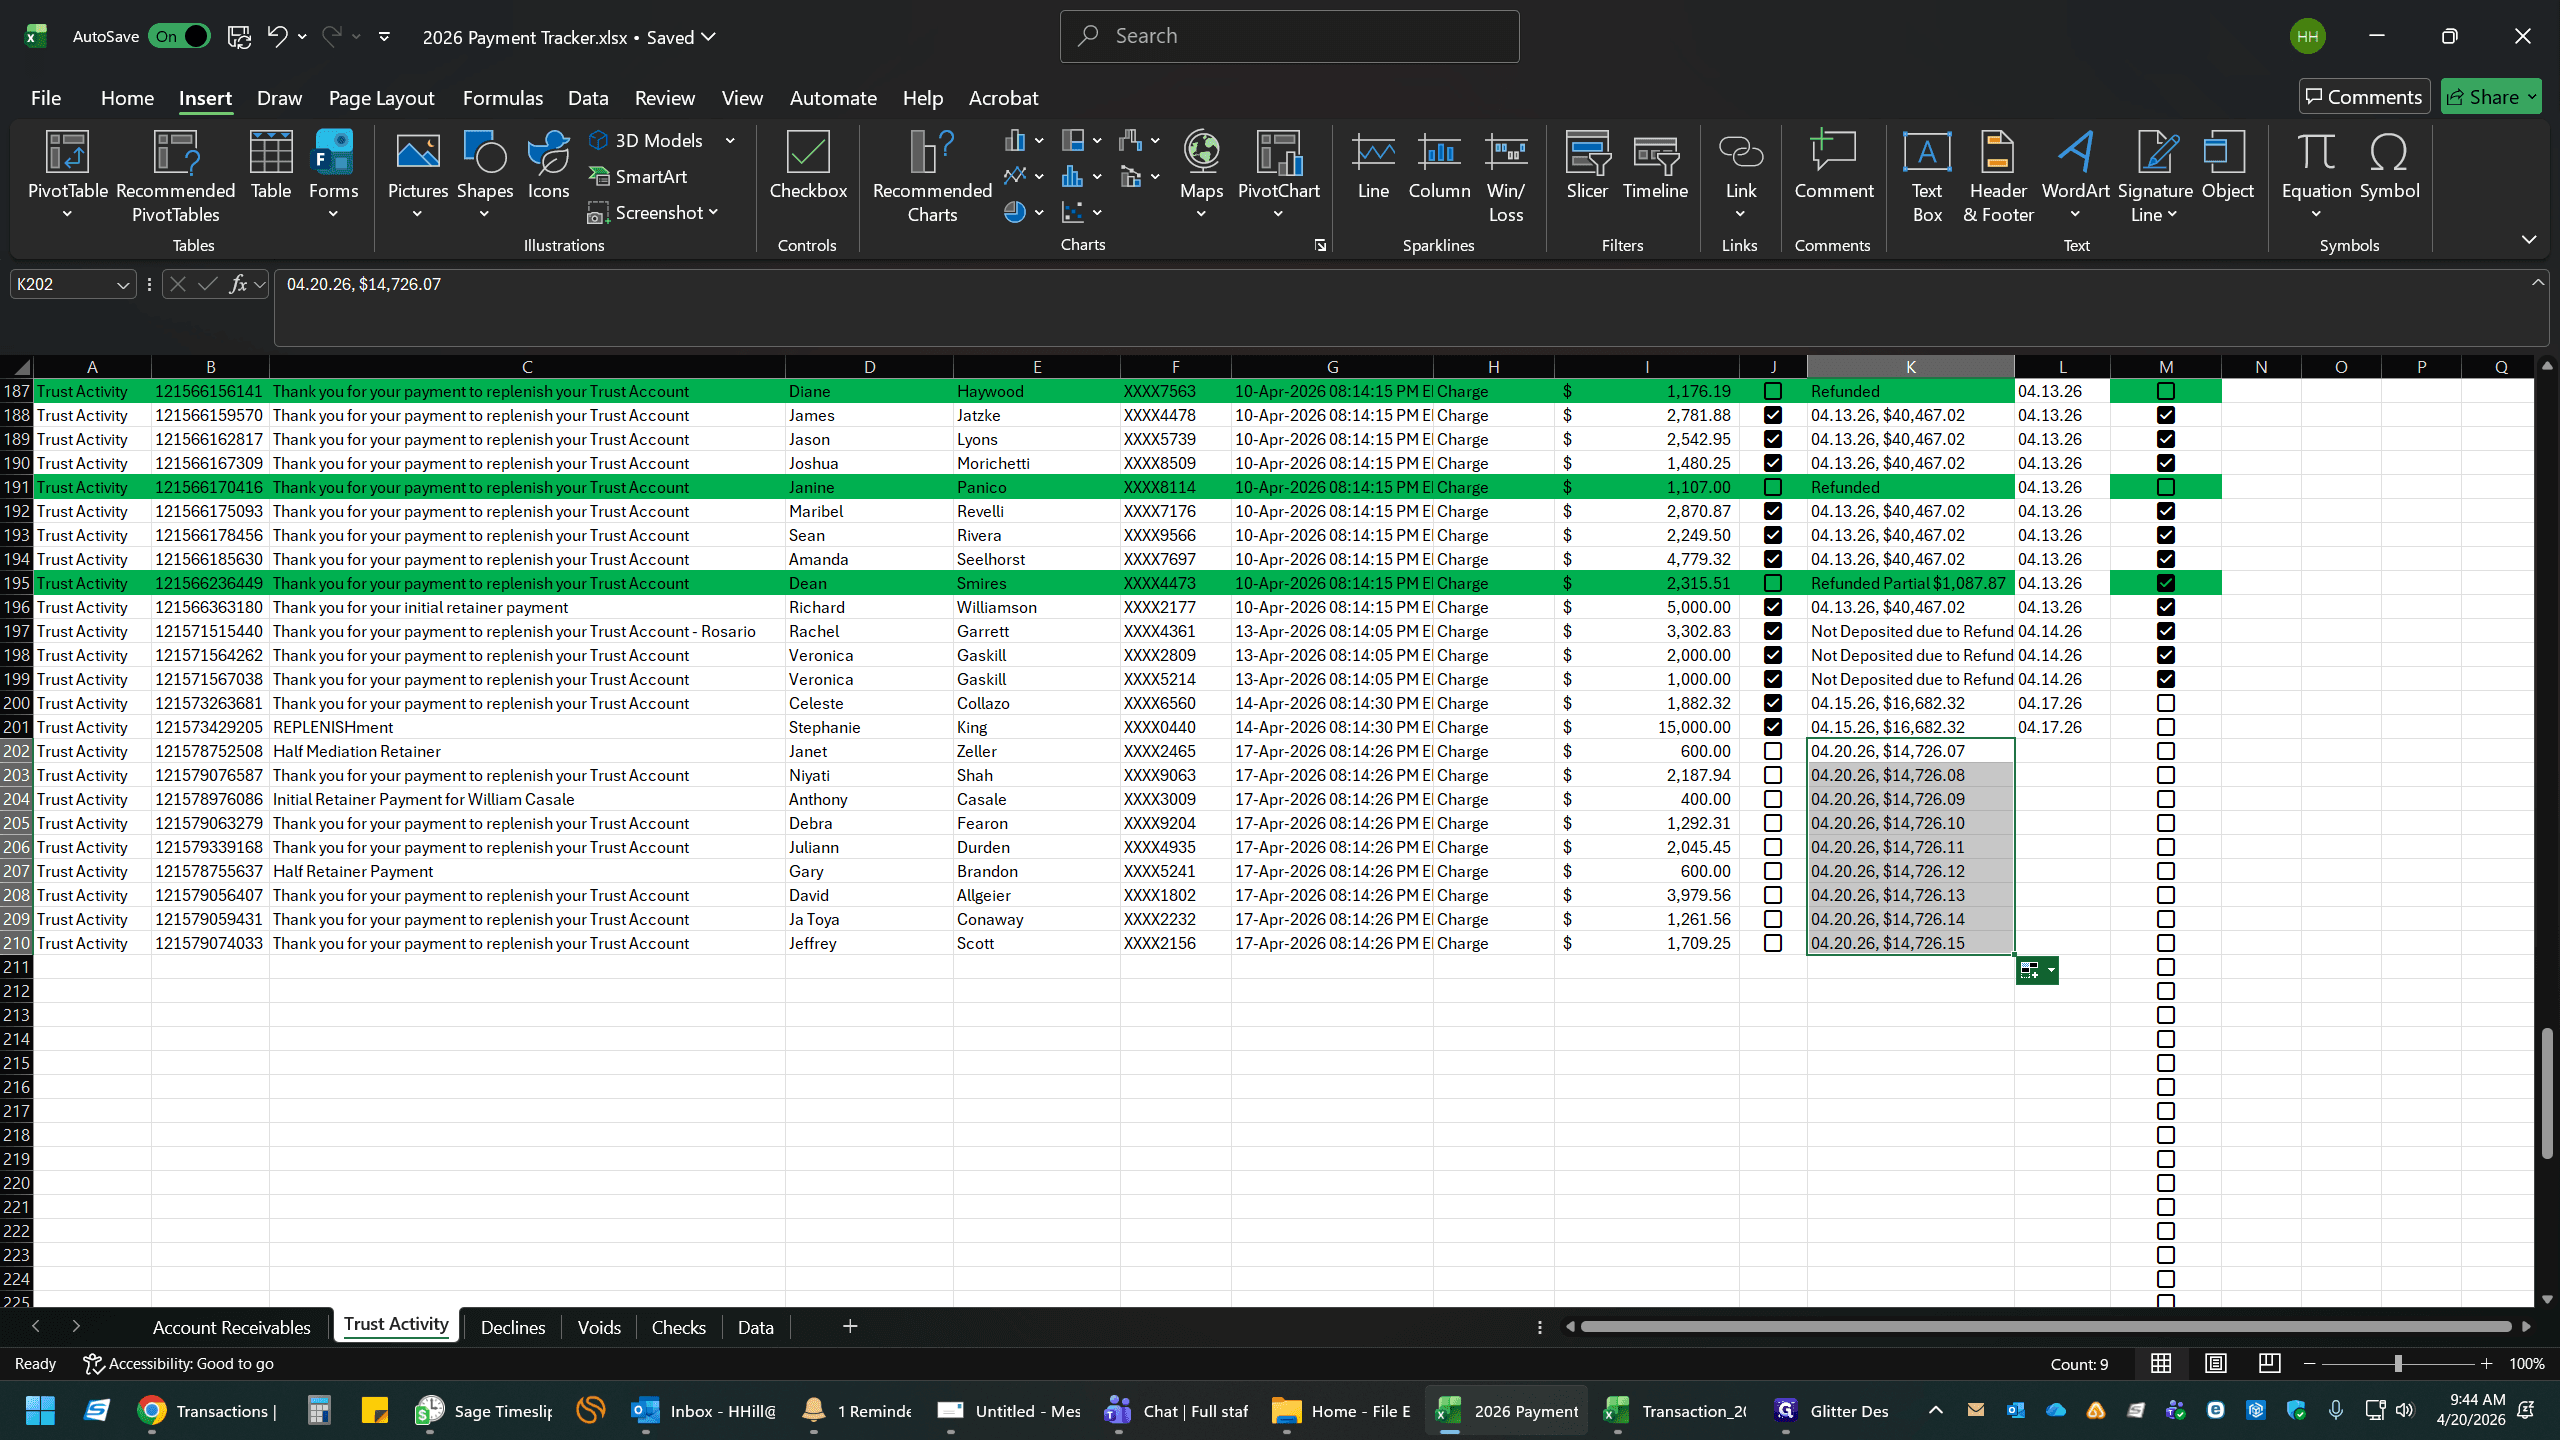The image size is (2560, 1440).
Task: Collapse the ribbon with the chevron
Action: point(2529,240)
